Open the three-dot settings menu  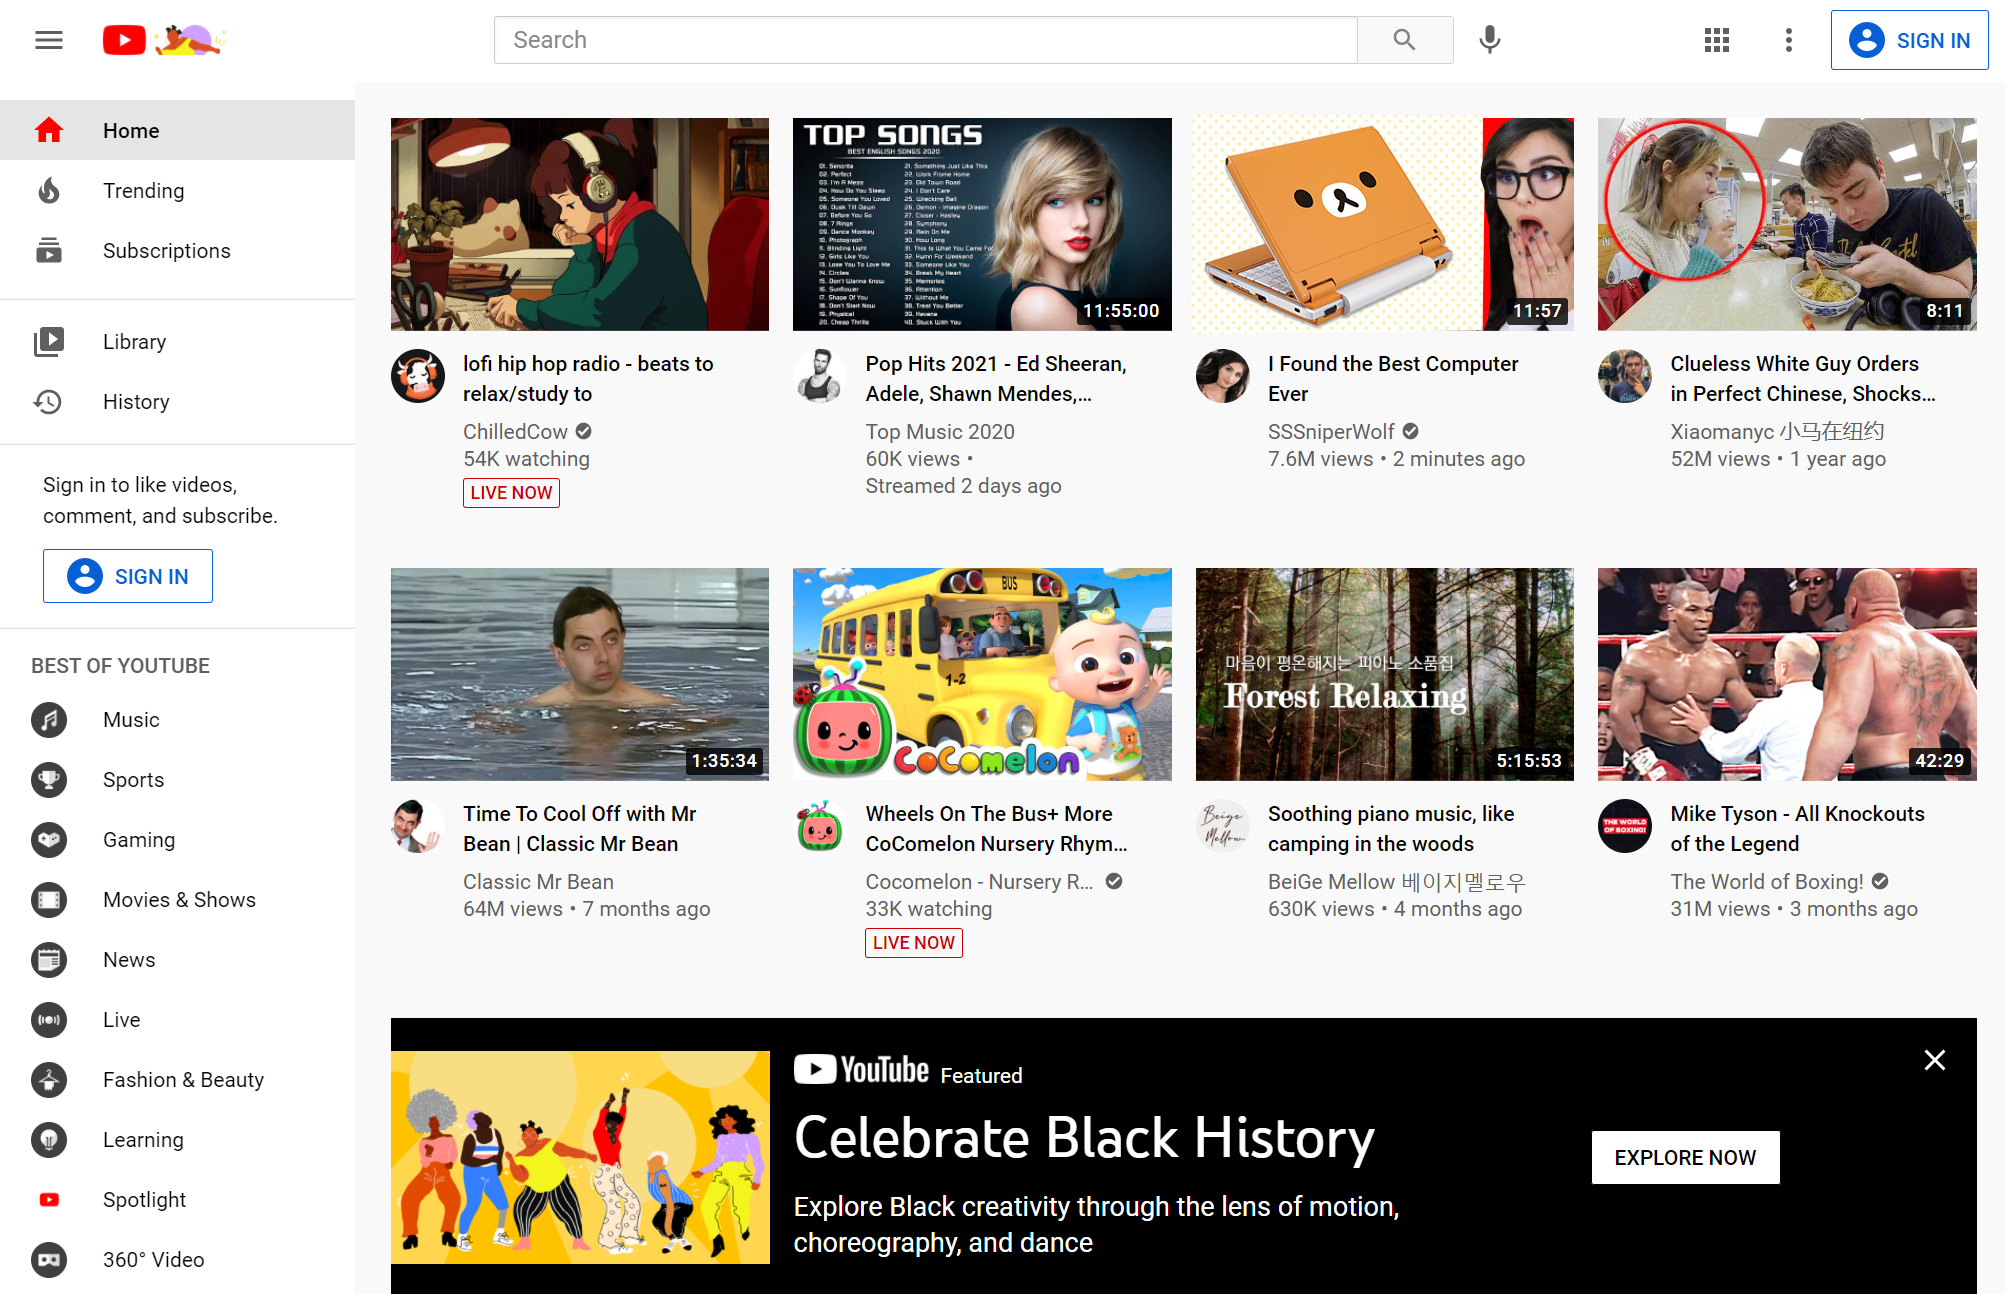[x=1788, y=40]
